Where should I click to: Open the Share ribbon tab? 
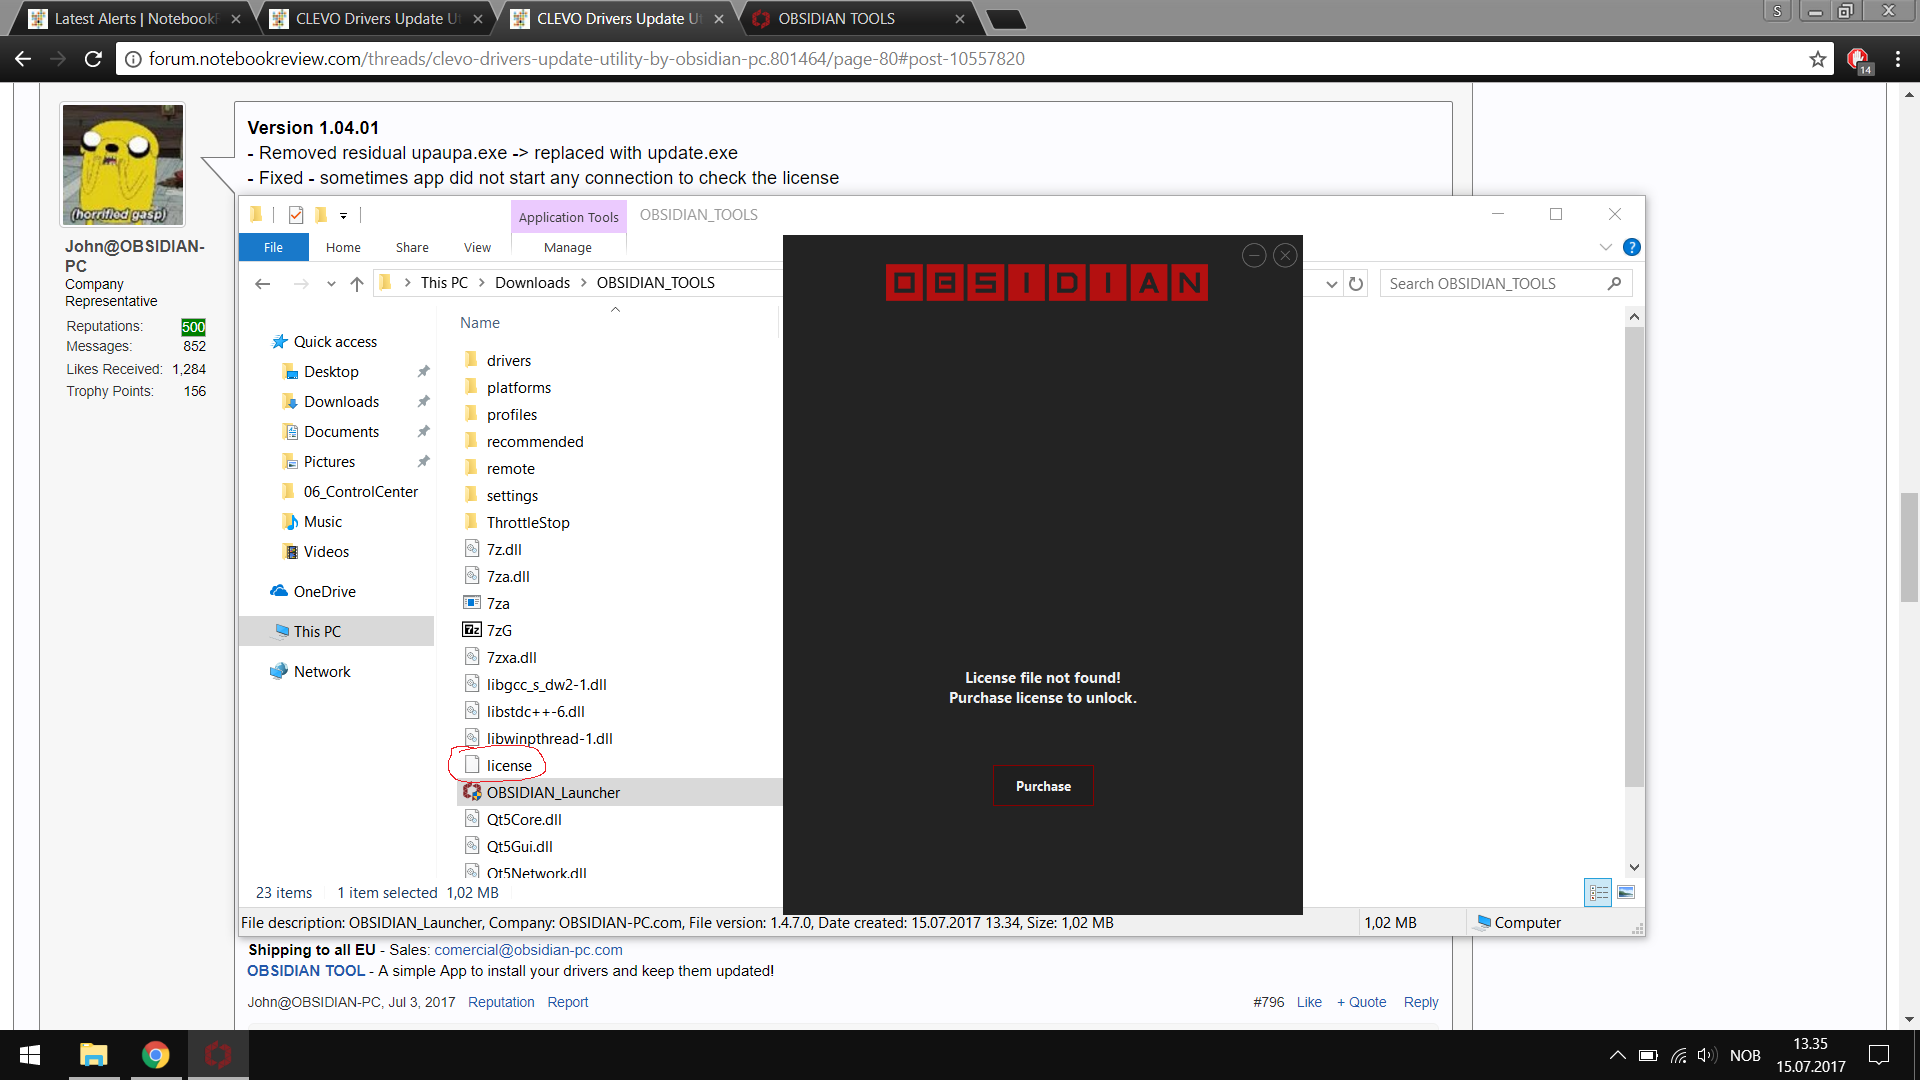click(412, 247)
